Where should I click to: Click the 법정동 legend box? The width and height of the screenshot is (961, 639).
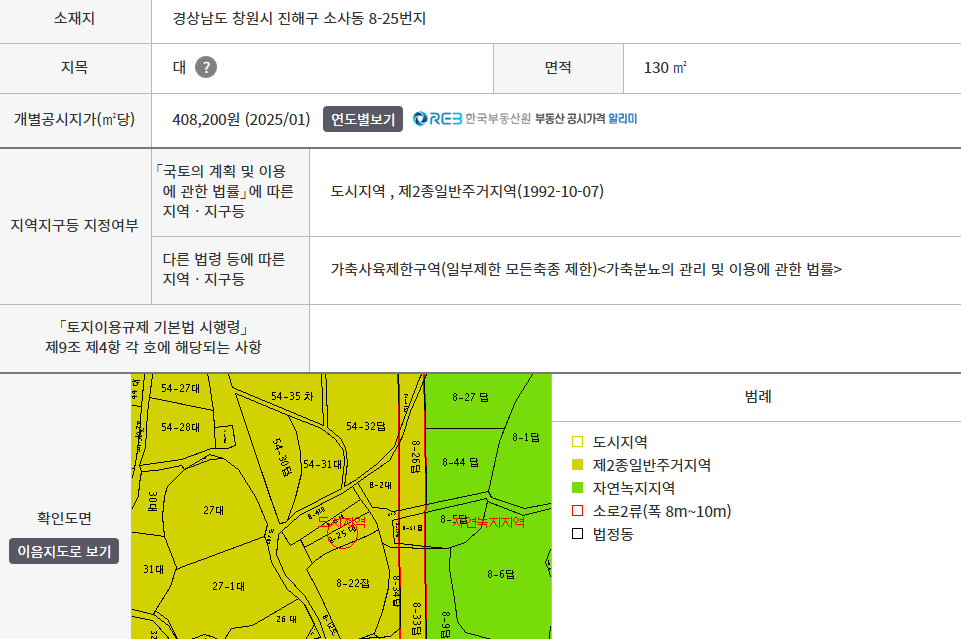(577, 535)
